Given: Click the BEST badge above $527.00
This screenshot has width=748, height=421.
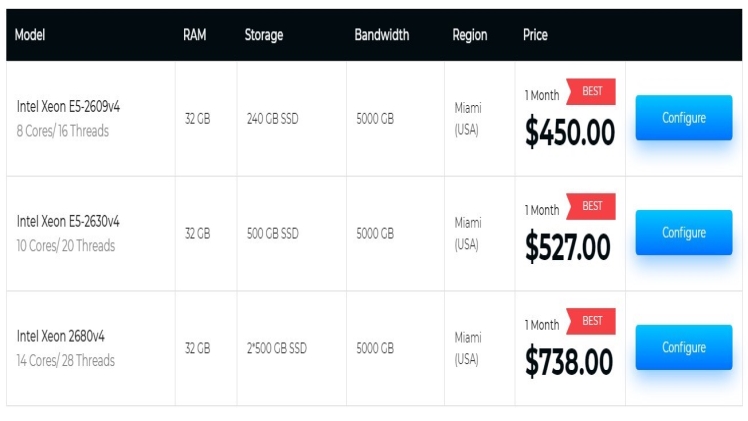Looking at the screenshot, I should coord(591,206).
